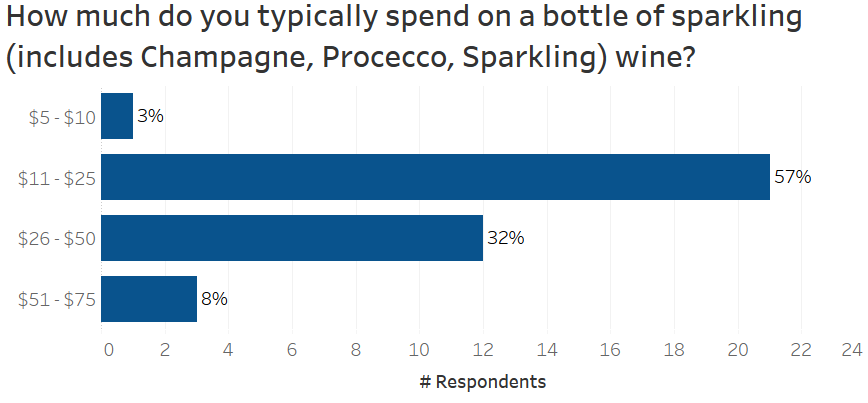
Task: Select the $11 - $25 category label
Action: (58, 178)
